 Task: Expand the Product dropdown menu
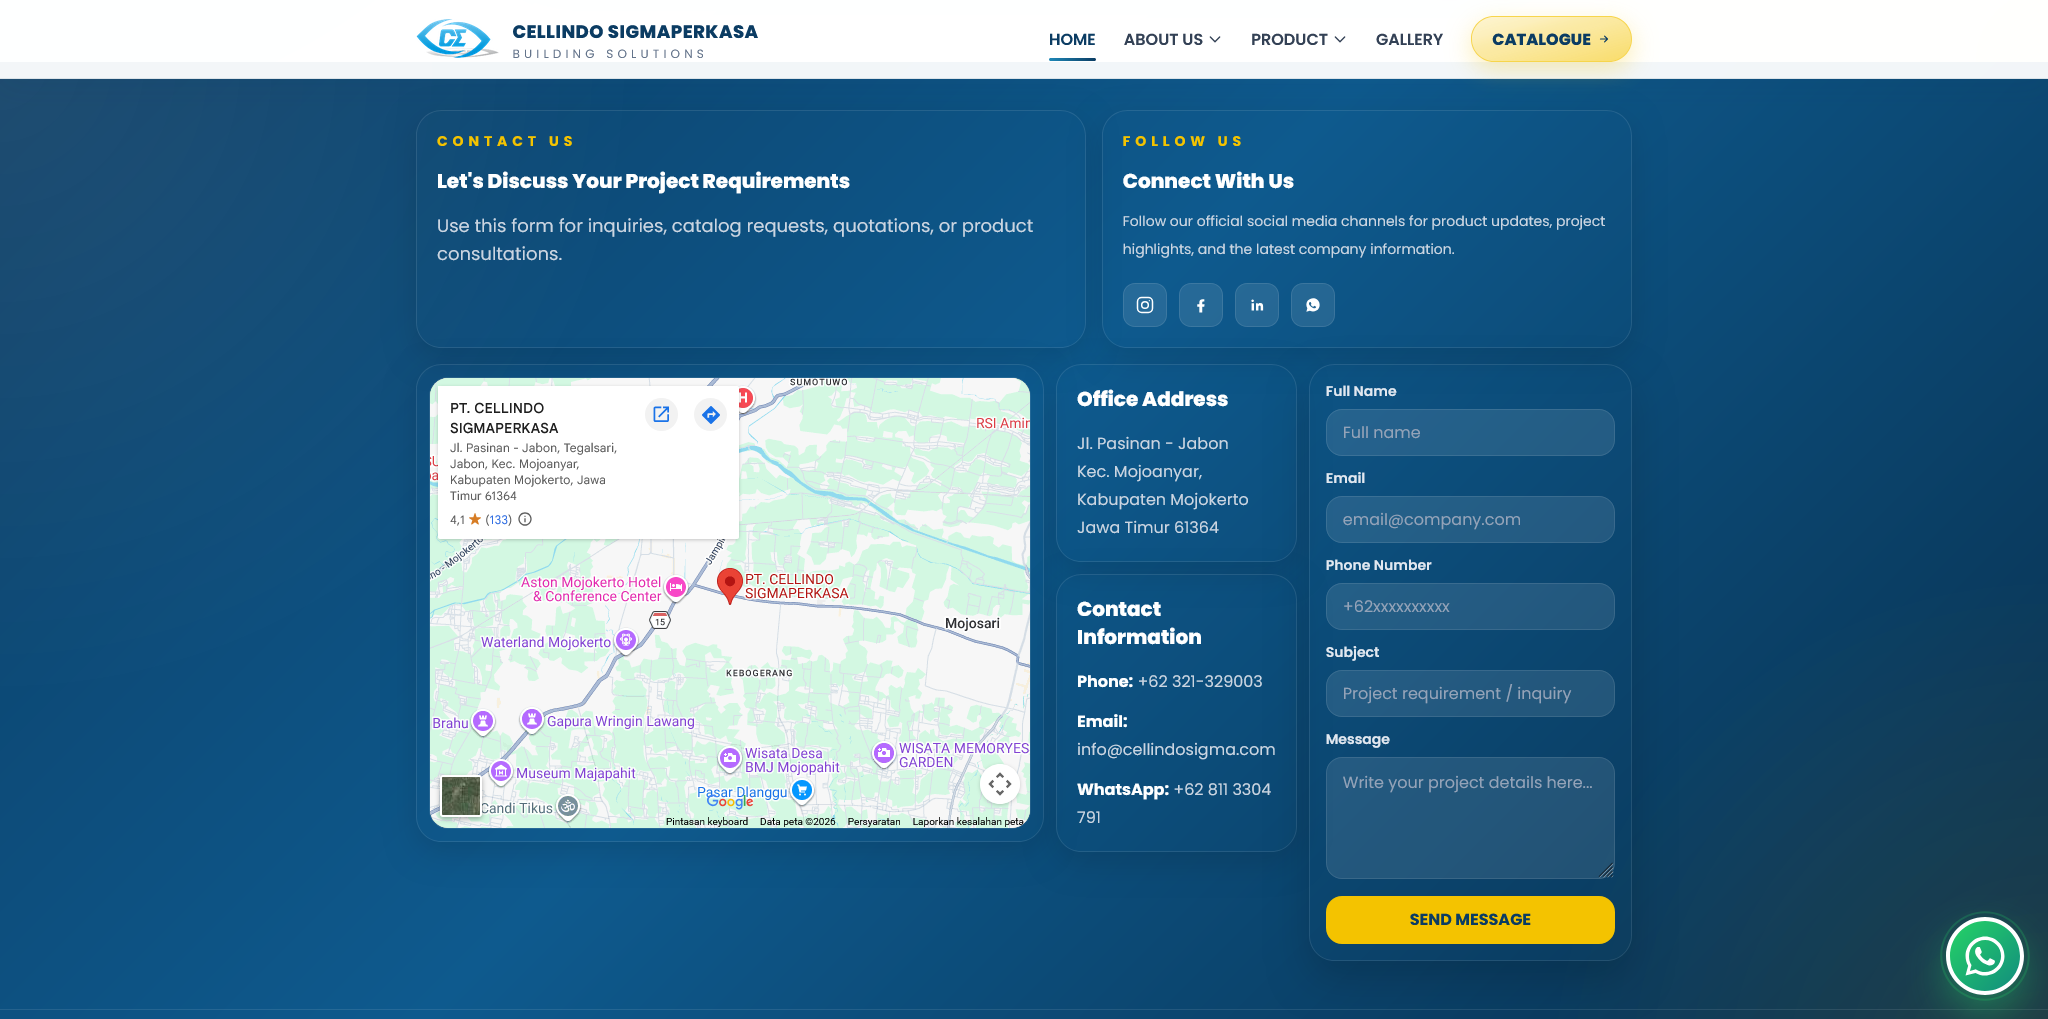(1298, 40)
